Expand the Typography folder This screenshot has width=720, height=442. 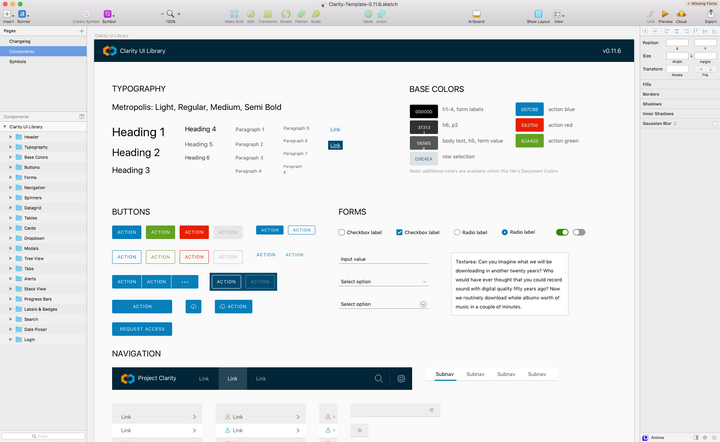tap(10, 147)
